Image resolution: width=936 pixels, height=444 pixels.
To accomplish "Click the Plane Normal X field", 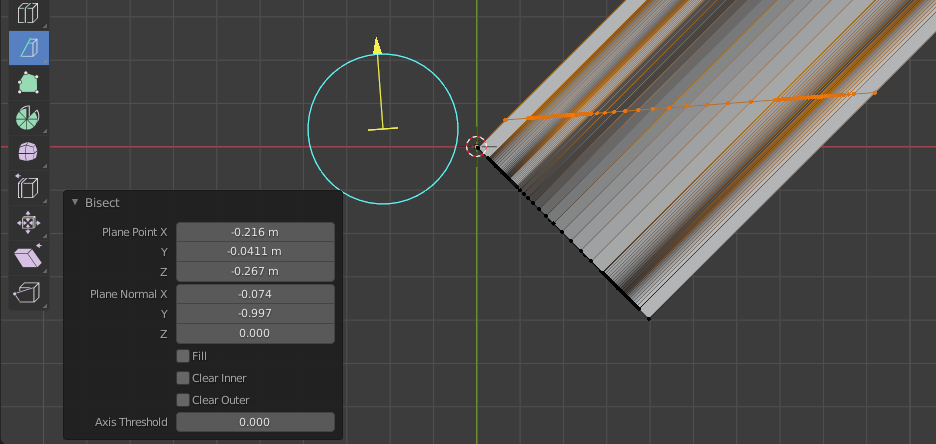I will (x=254, y=294).
